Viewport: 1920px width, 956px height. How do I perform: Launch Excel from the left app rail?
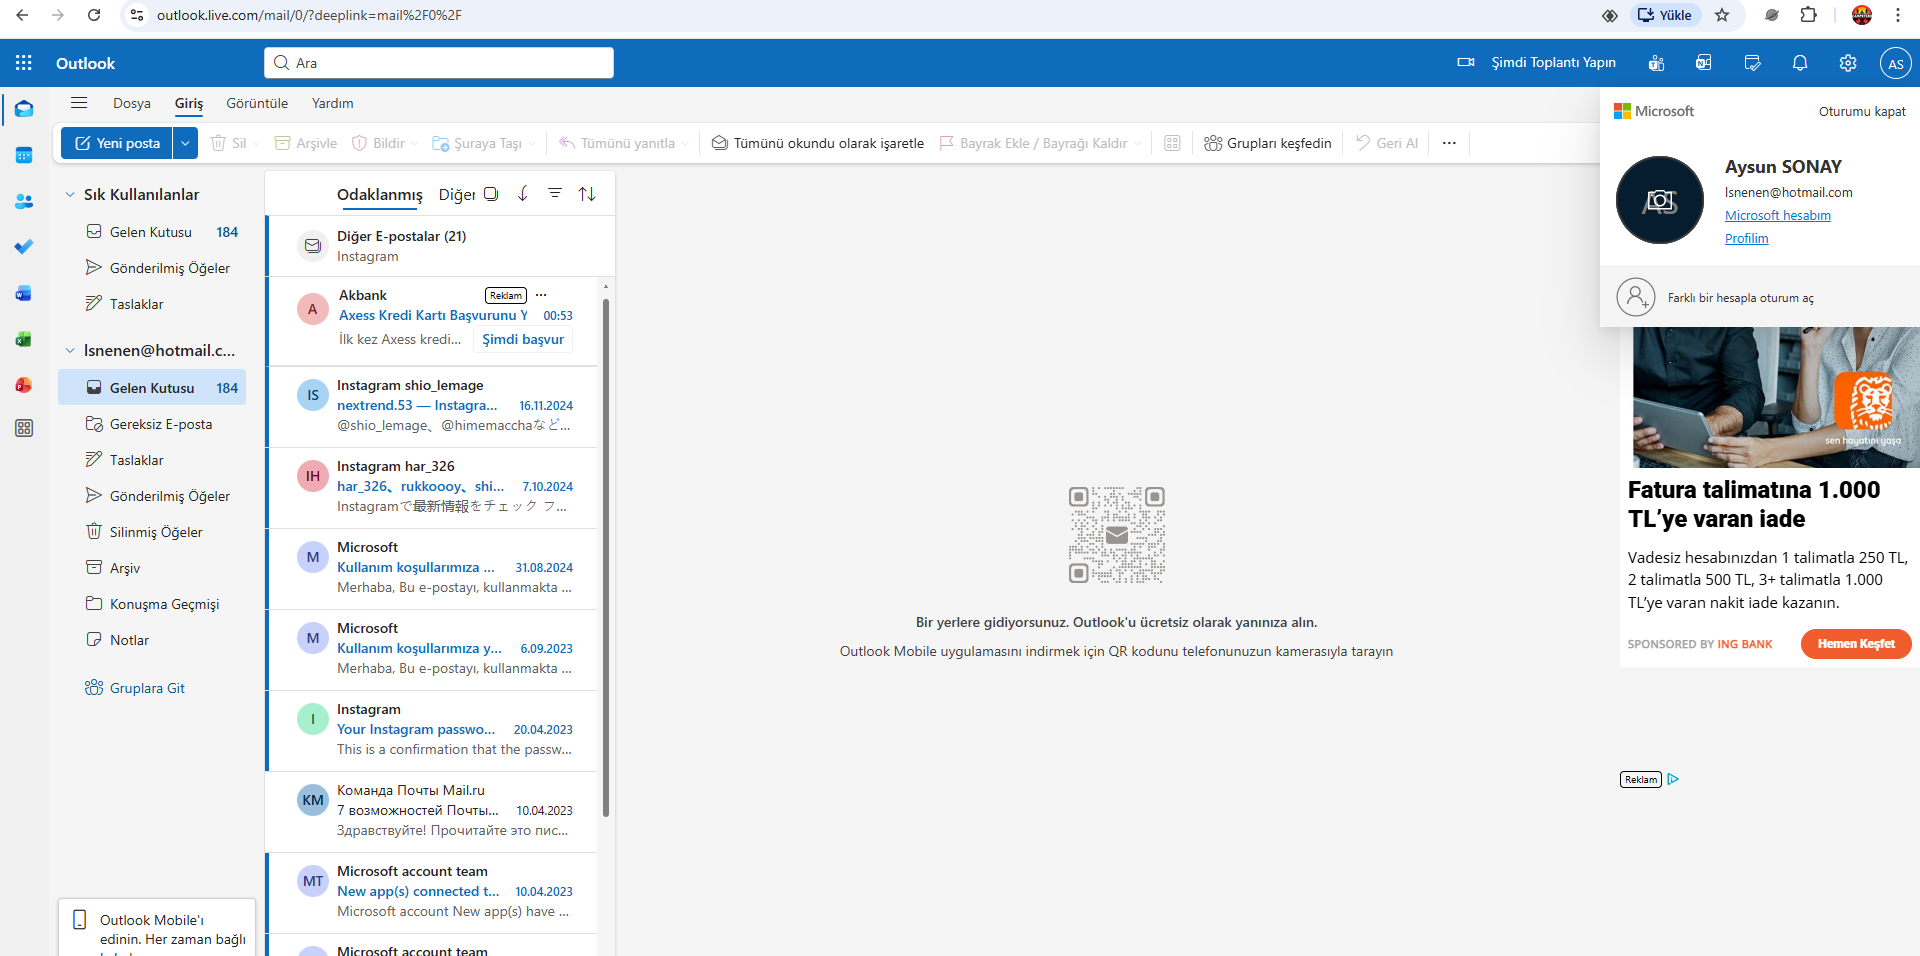tap(24, 339)
